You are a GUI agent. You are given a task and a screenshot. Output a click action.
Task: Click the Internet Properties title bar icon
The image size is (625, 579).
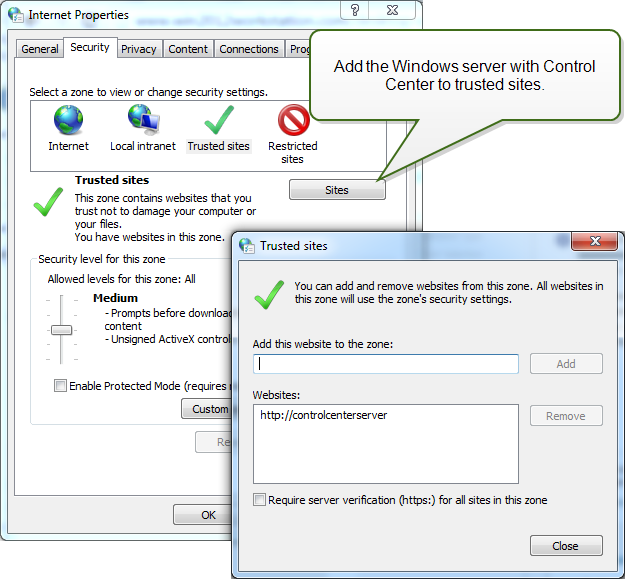tap(15, 15)
